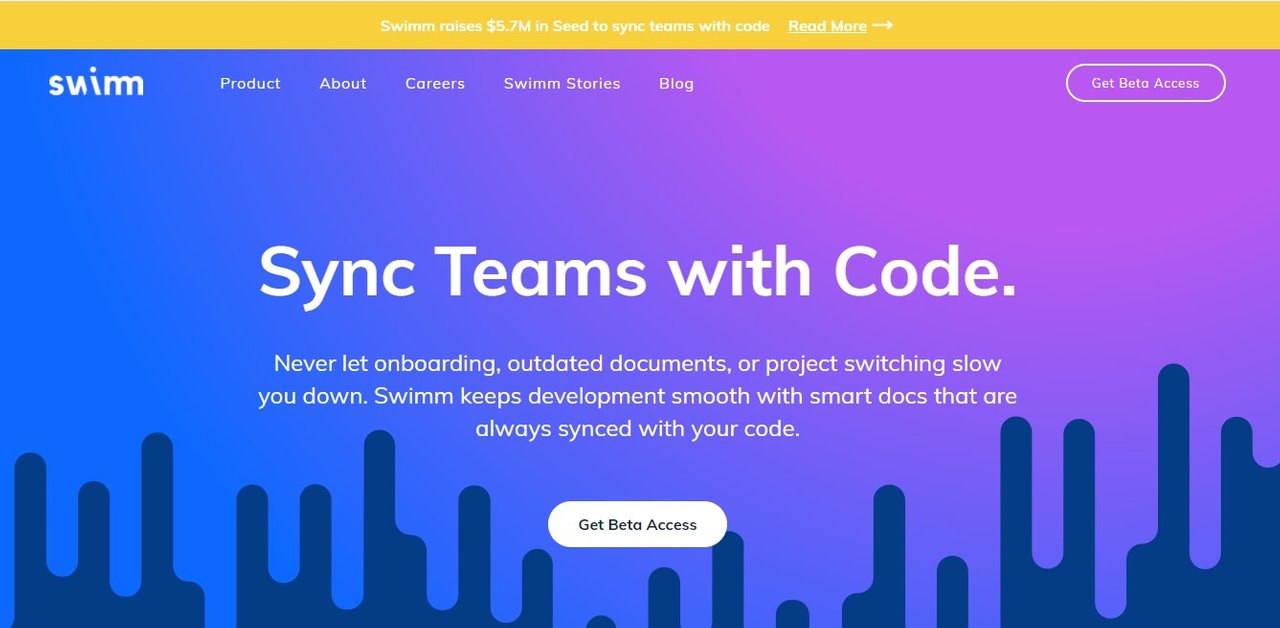1280x628 pixels.
Task: Follow the Read More link in the yellow banner
Action: 827,26
